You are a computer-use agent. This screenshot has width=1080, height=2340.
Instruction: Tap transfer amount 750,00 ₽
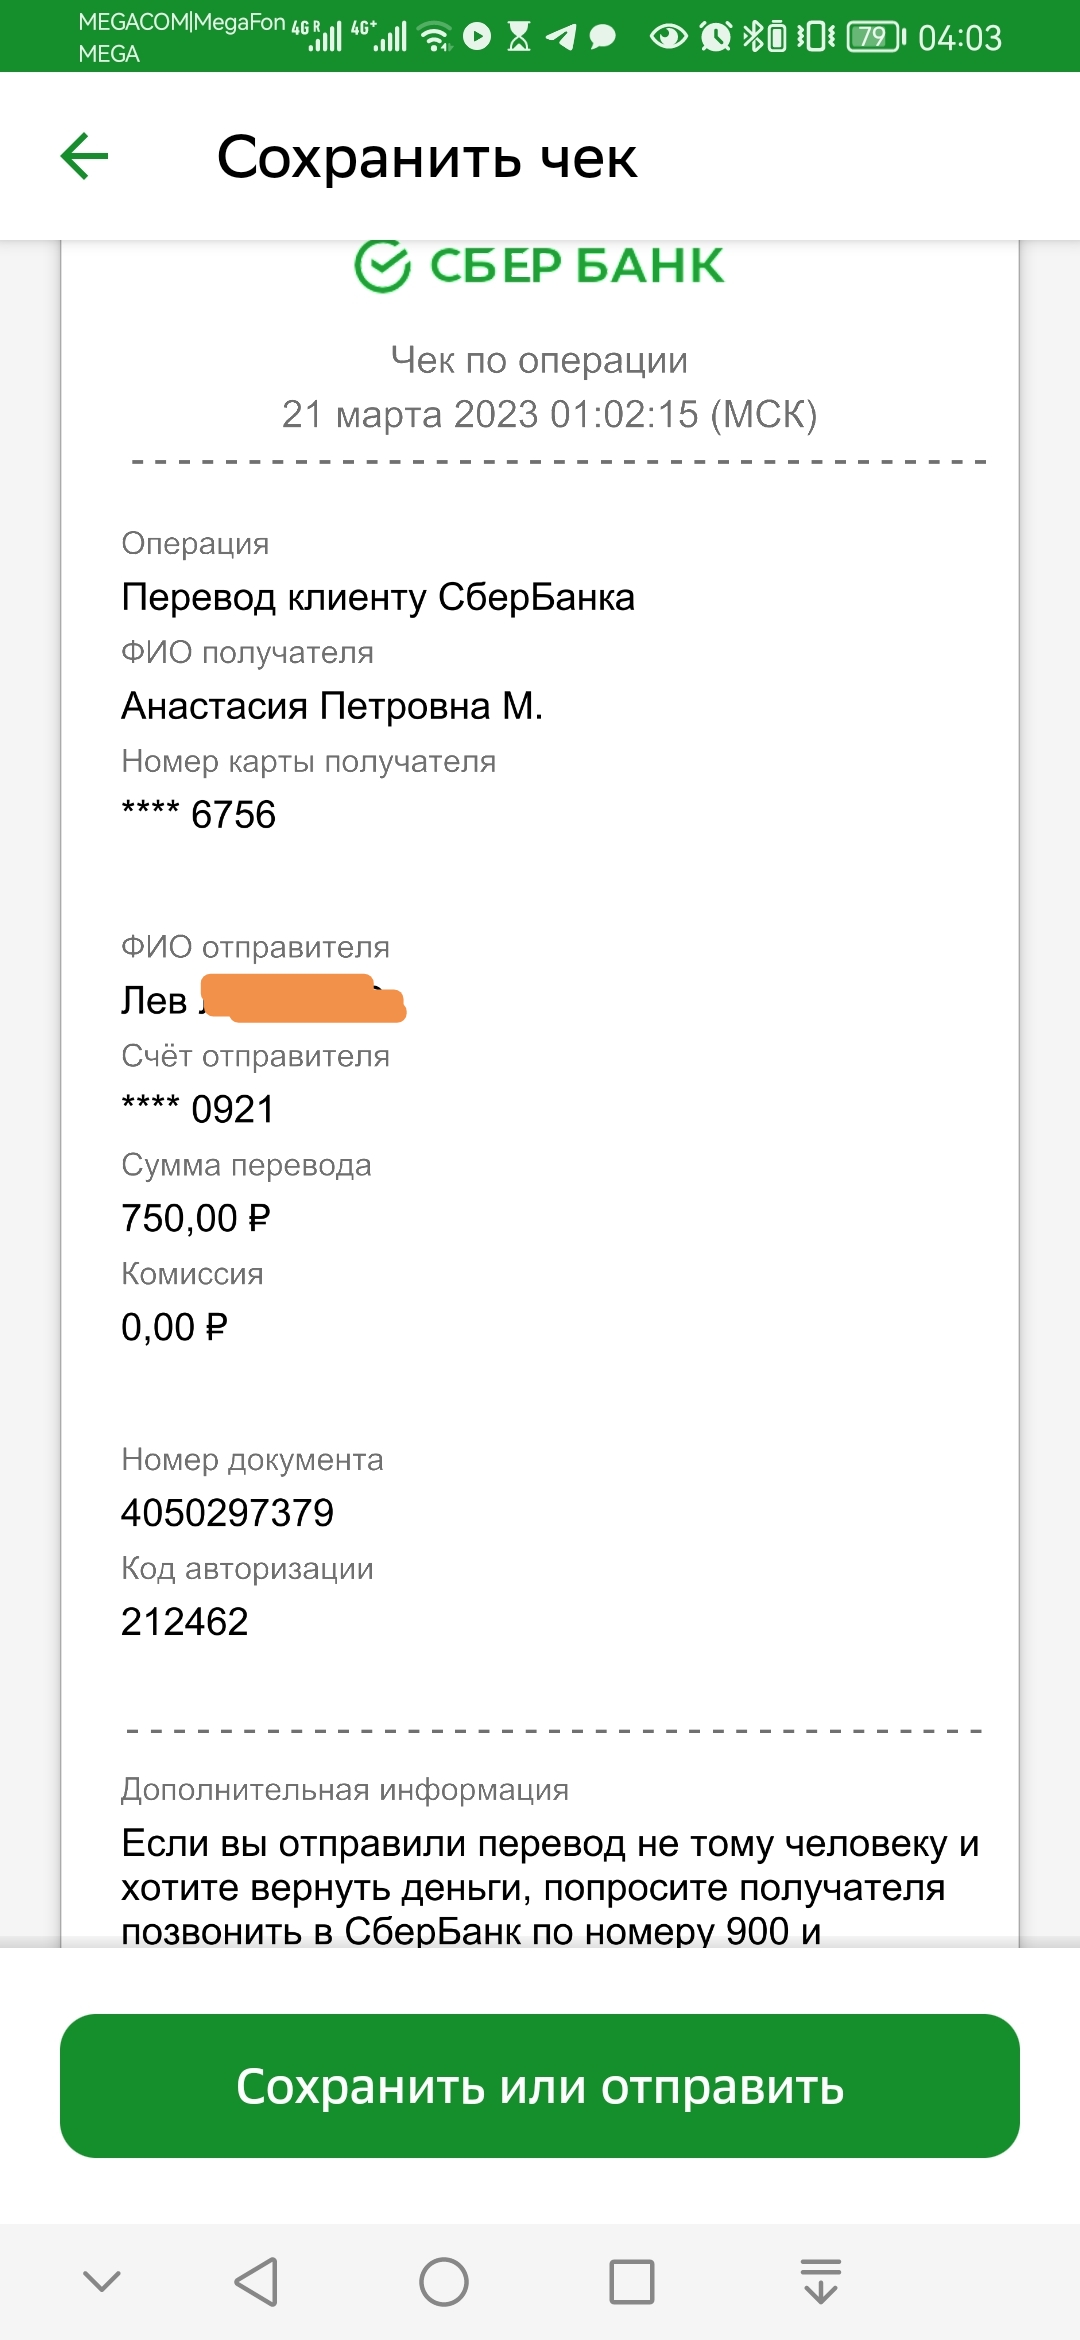(x=196, y=1218)
